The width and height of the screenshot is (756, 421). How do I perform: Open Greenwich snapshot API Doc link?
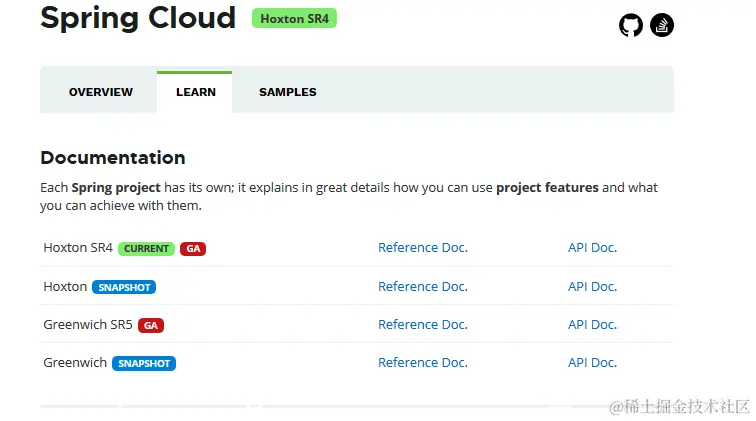pyautogui.click(x=592, y=363)
